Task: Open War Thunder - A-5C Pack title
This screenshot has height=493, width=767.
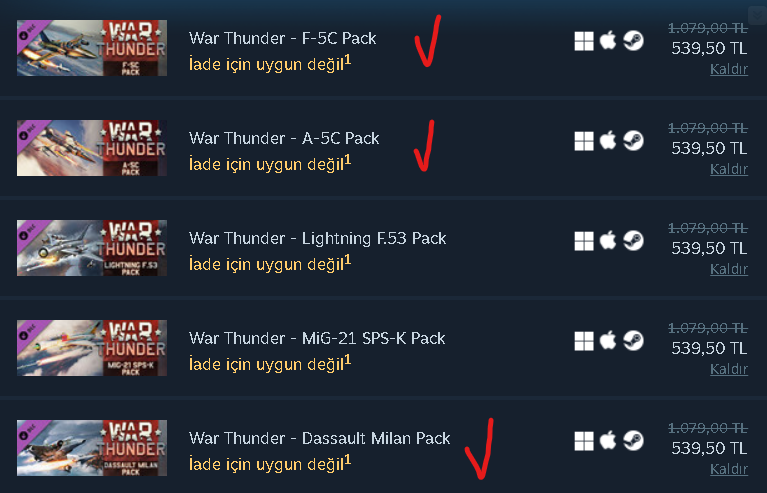Action: pos(284,138)
